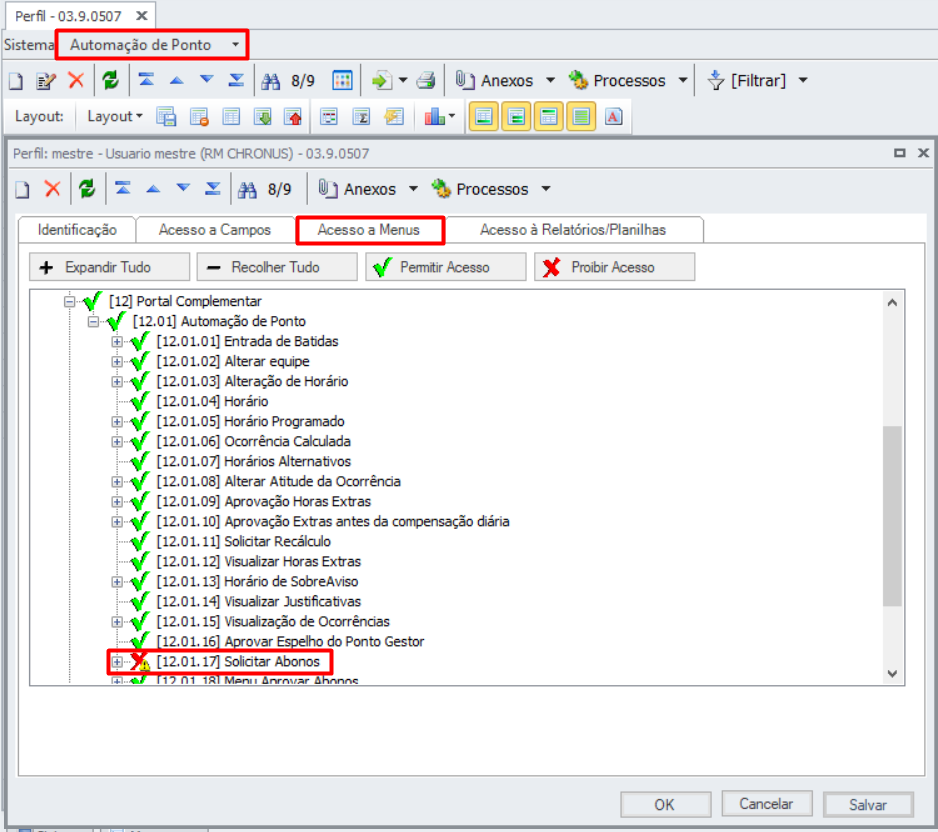Click the grid view icon beside 8/9

(x=342, y=80)
